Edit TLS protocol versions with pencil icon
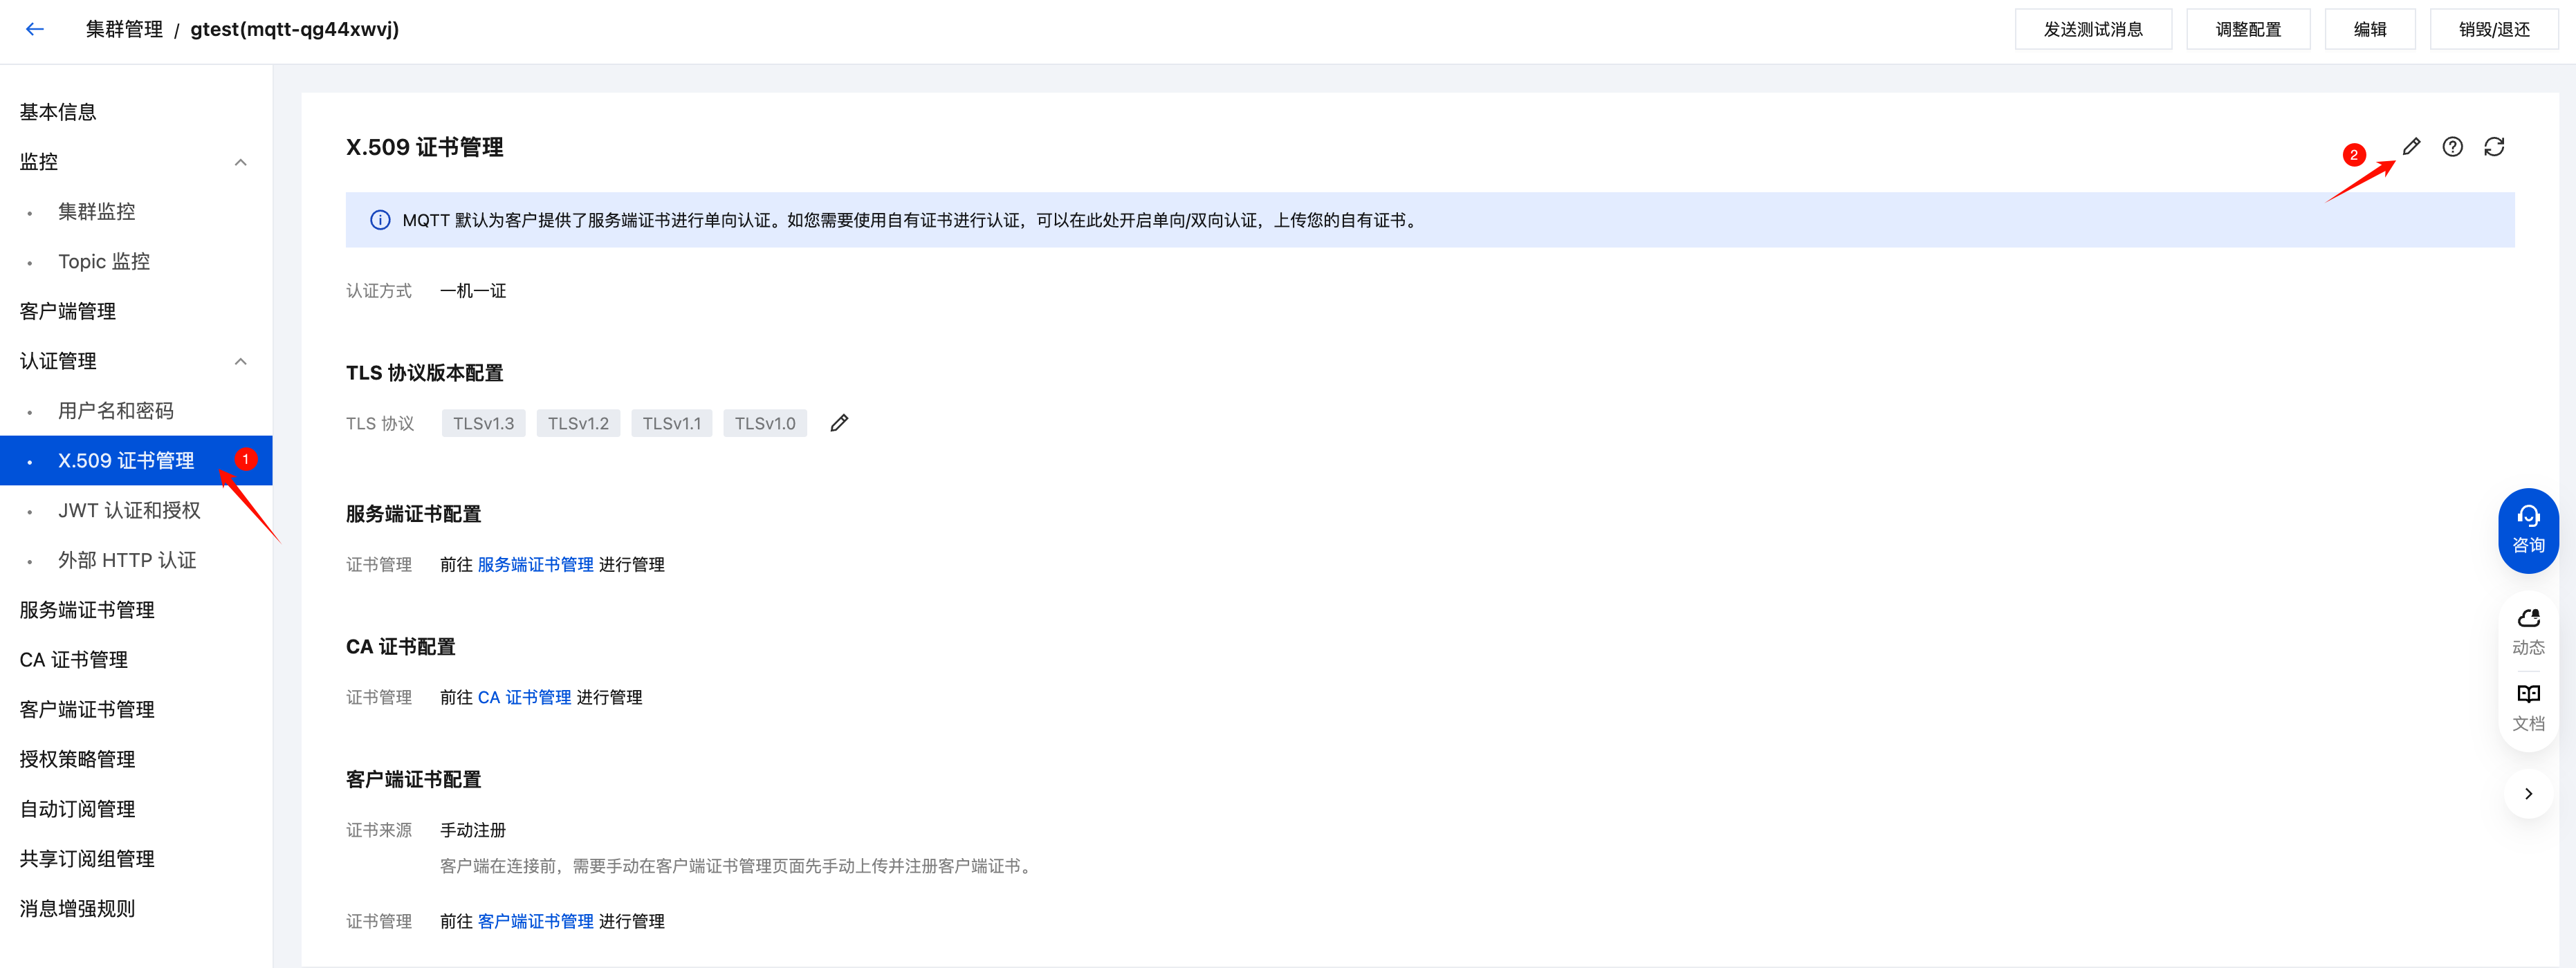This screenshot has width=2576, height=968. point(839,423)
